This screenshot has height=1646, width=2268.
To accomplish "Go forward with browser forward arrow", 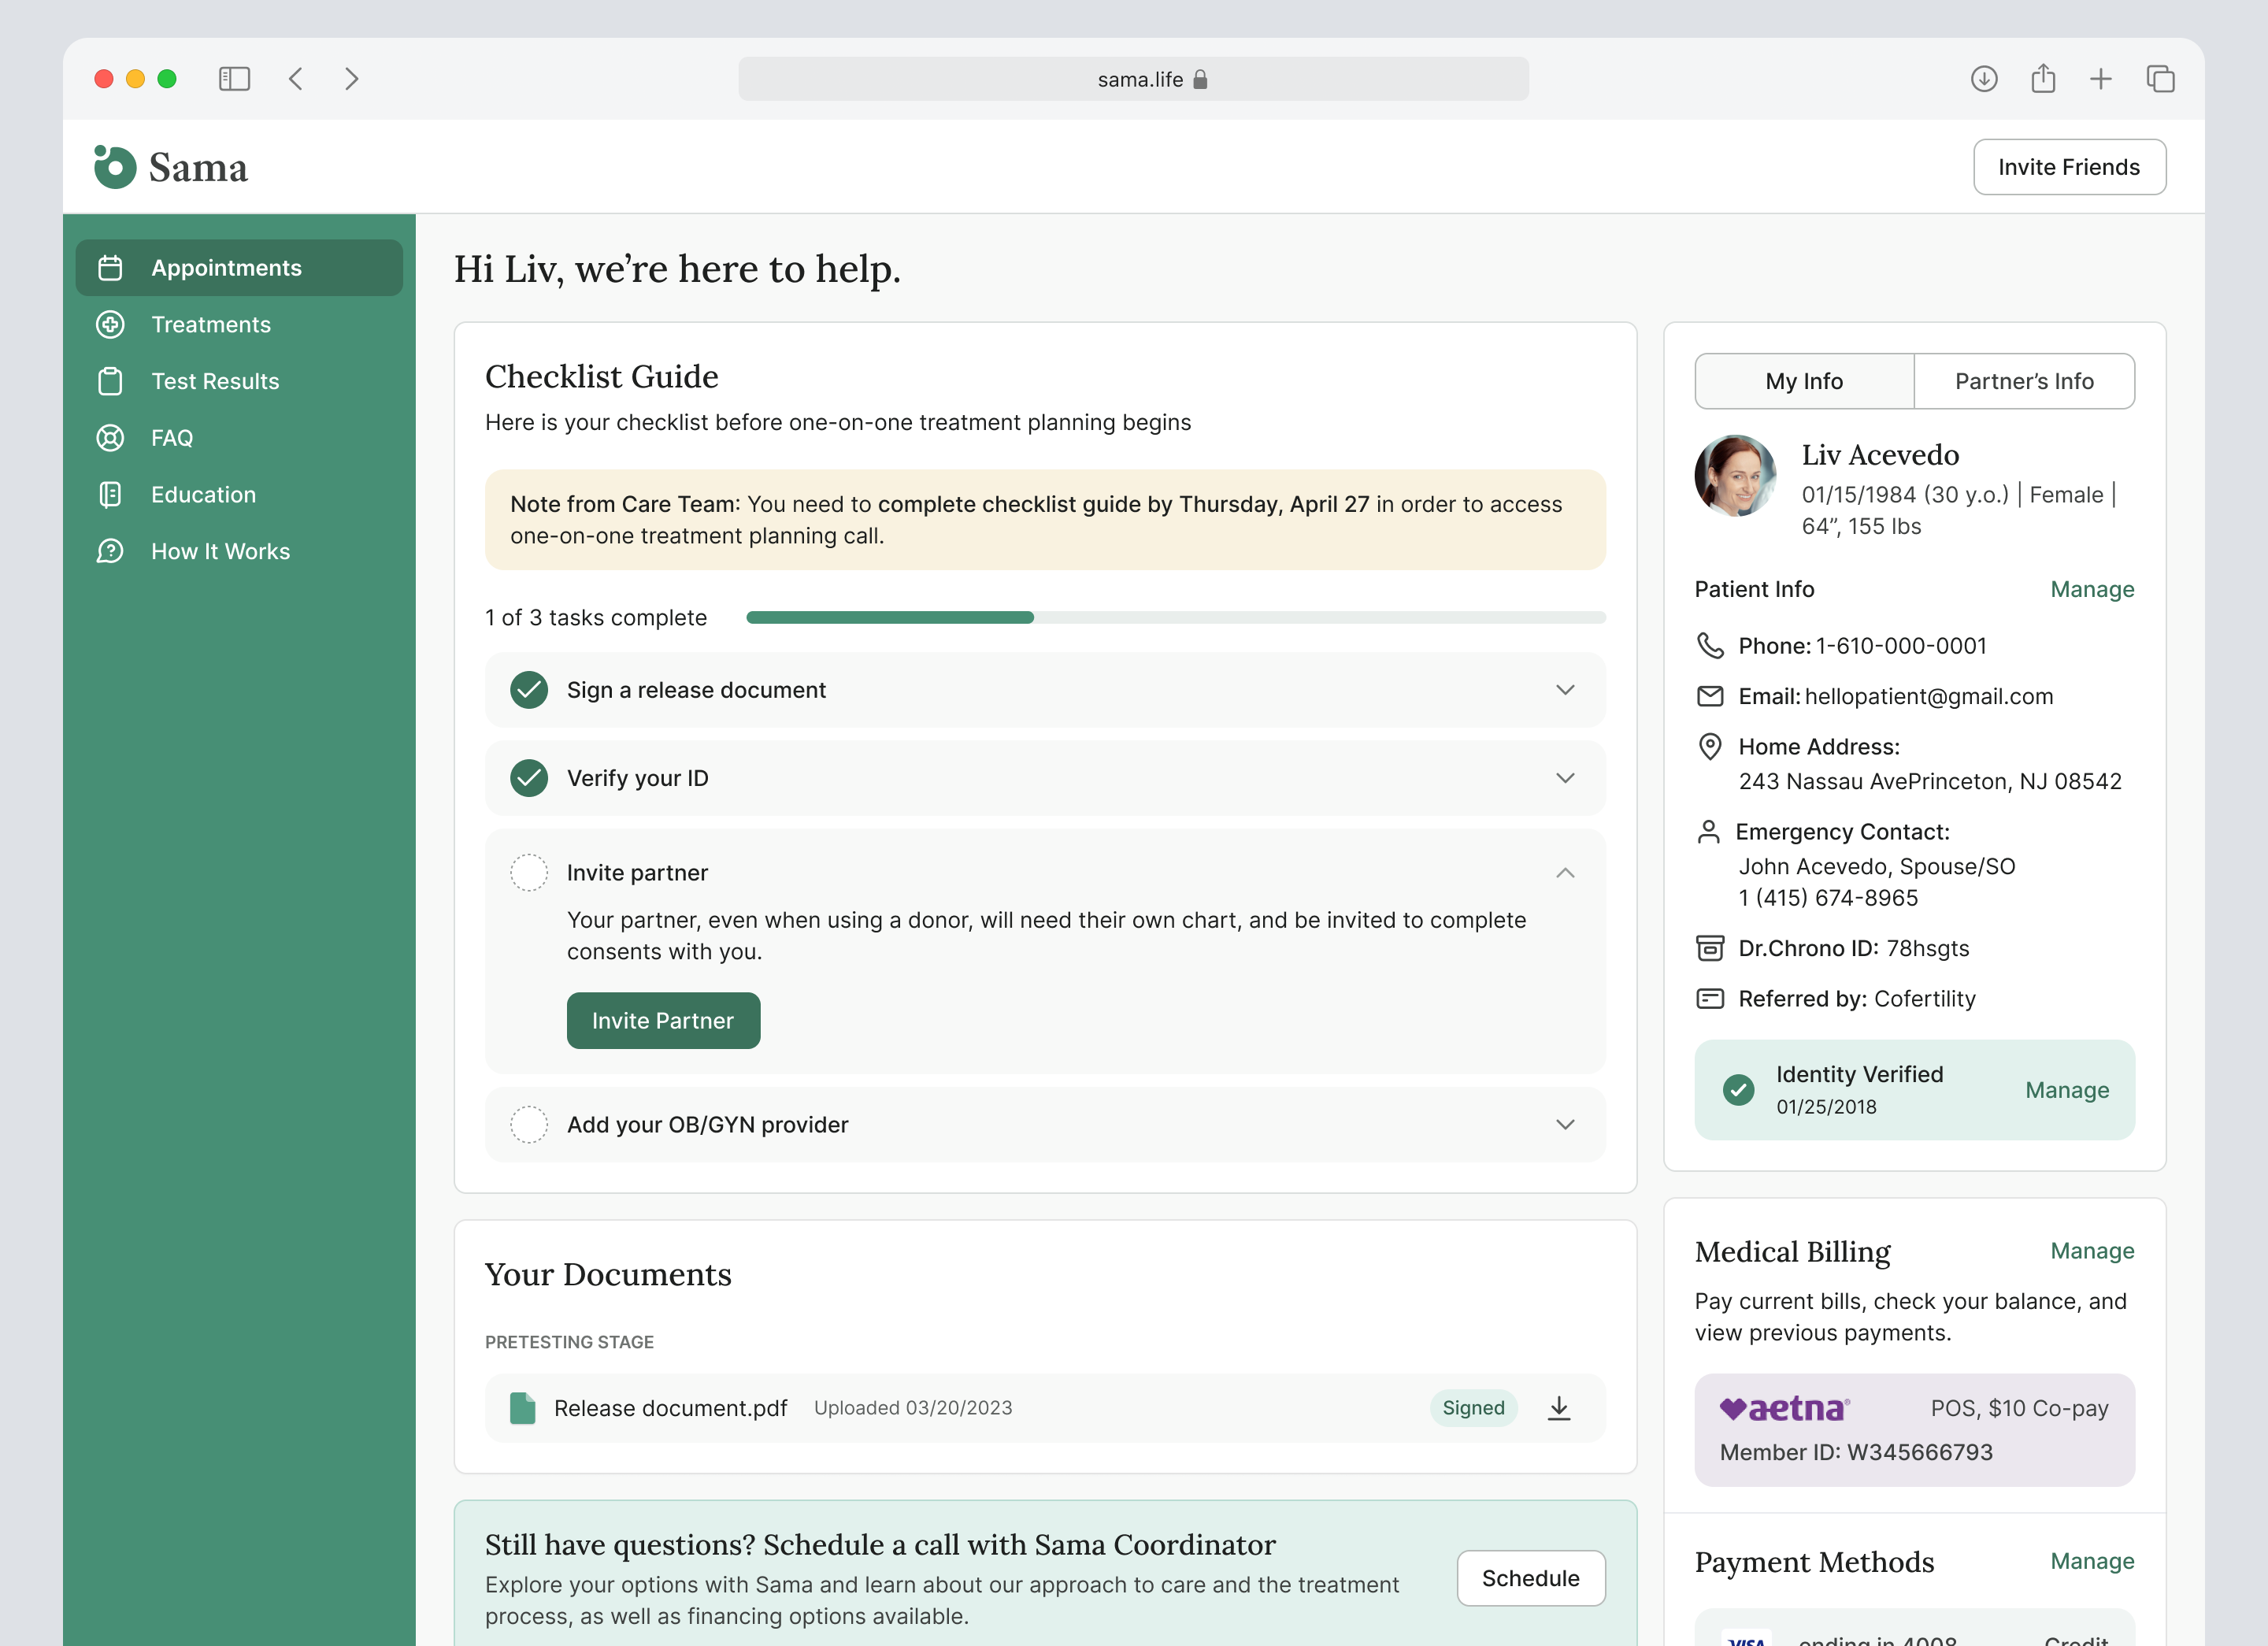I will 351,79.
